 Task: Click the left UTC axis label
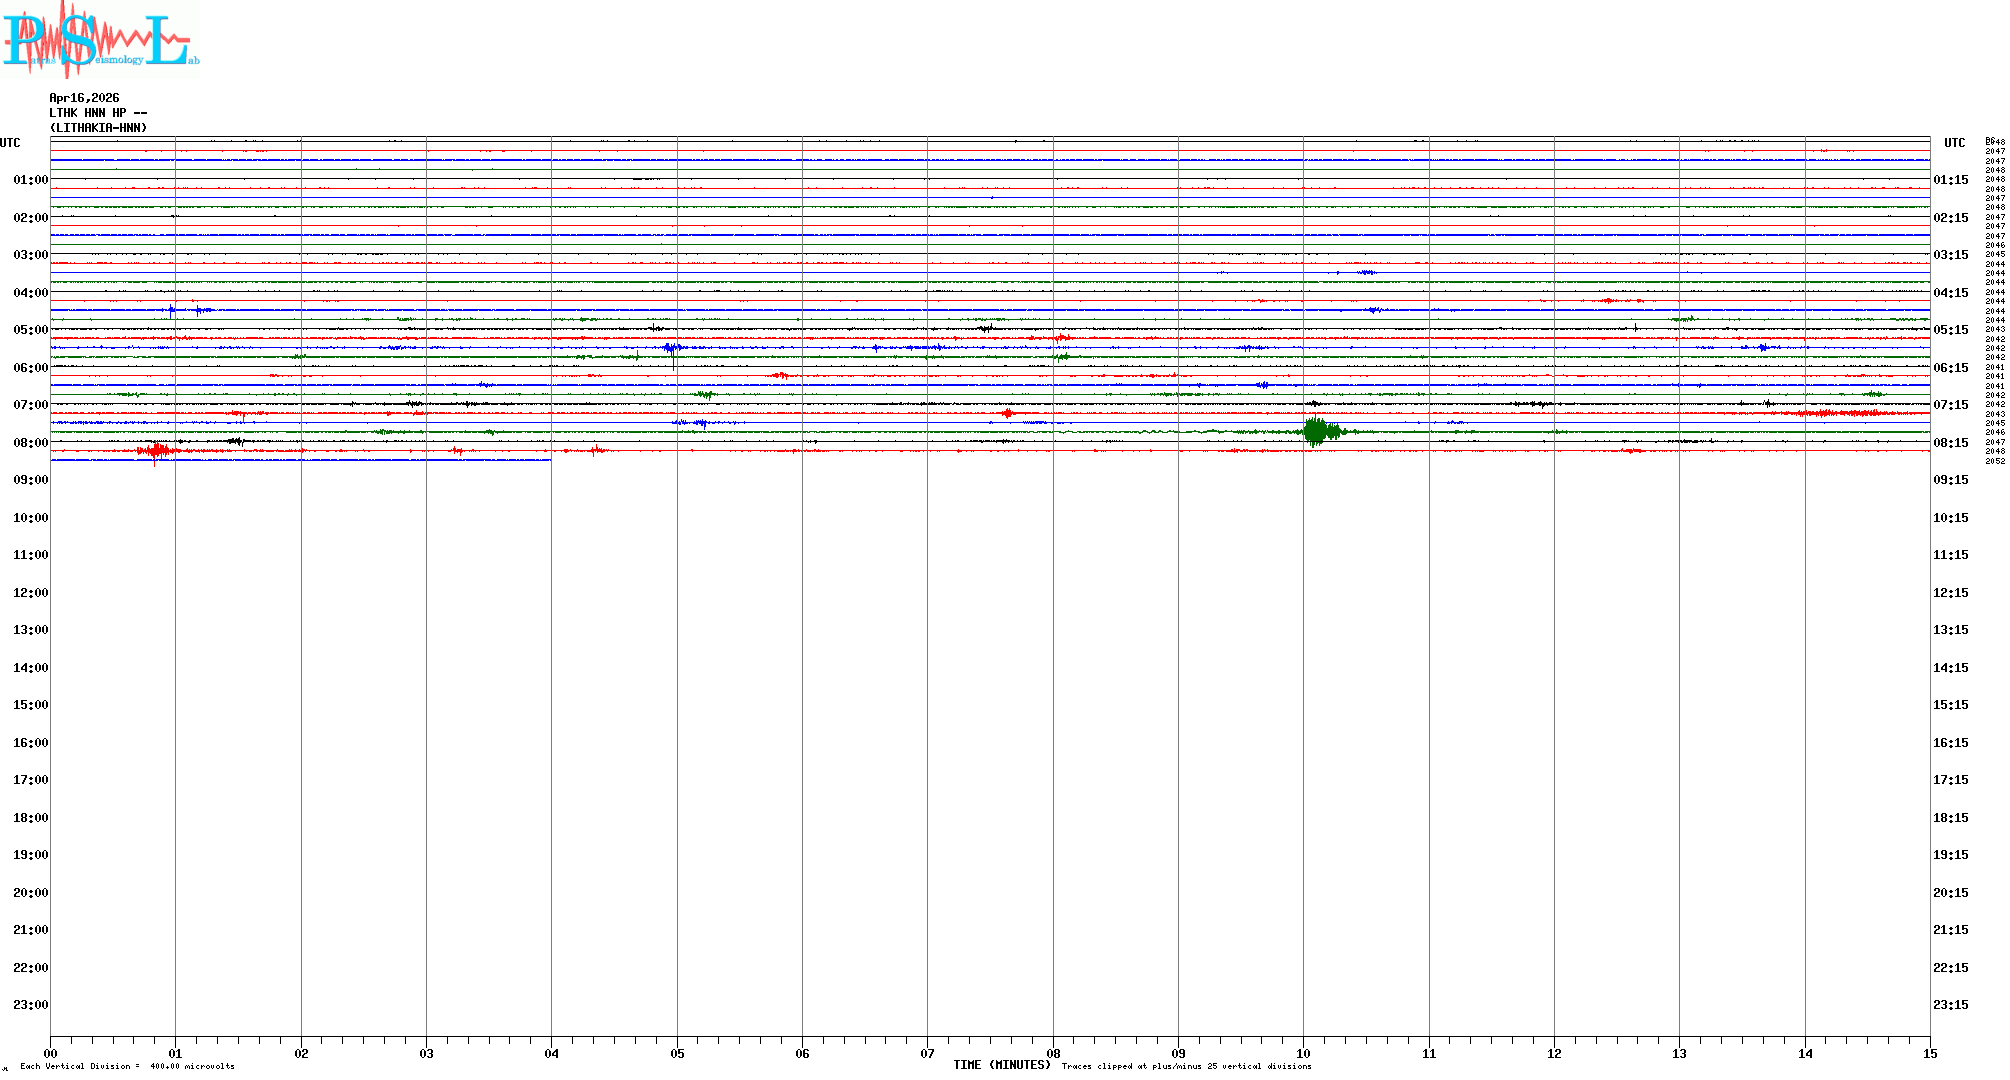pos(10,143)
